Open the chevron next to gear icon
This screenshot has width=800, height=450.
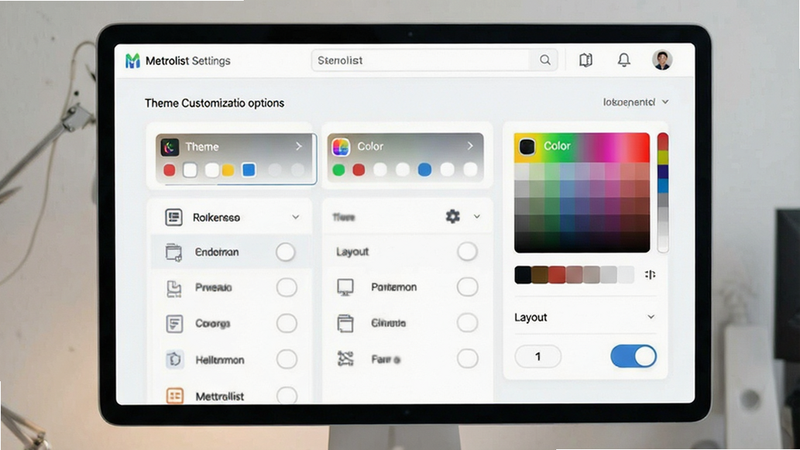pos(477,216)
